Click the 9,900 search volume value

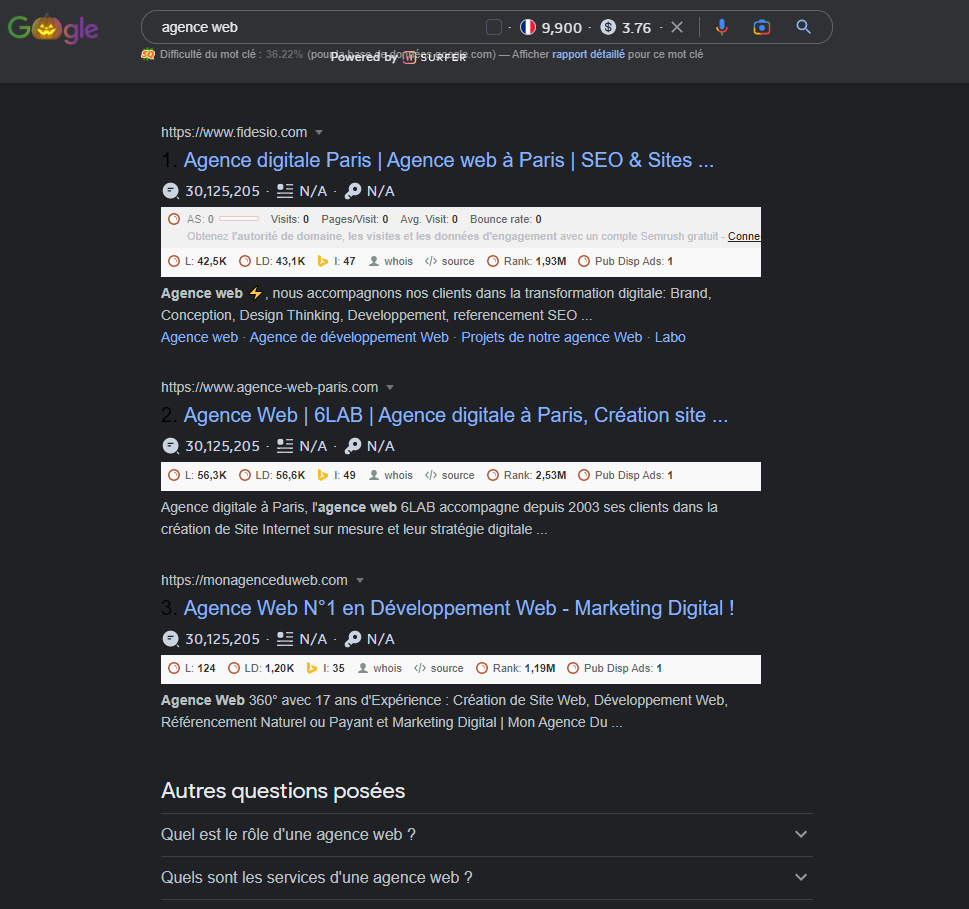tap(562, 28)
